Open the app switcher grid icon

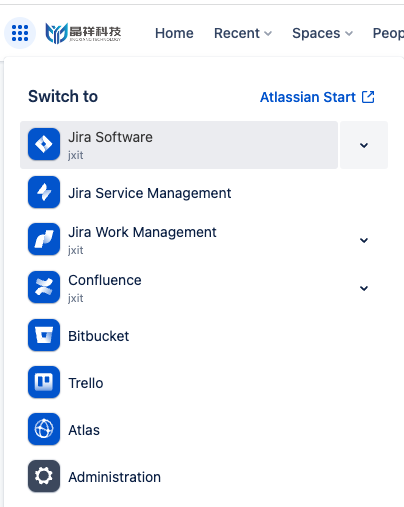pyautogui.click(x=20, y=33)
